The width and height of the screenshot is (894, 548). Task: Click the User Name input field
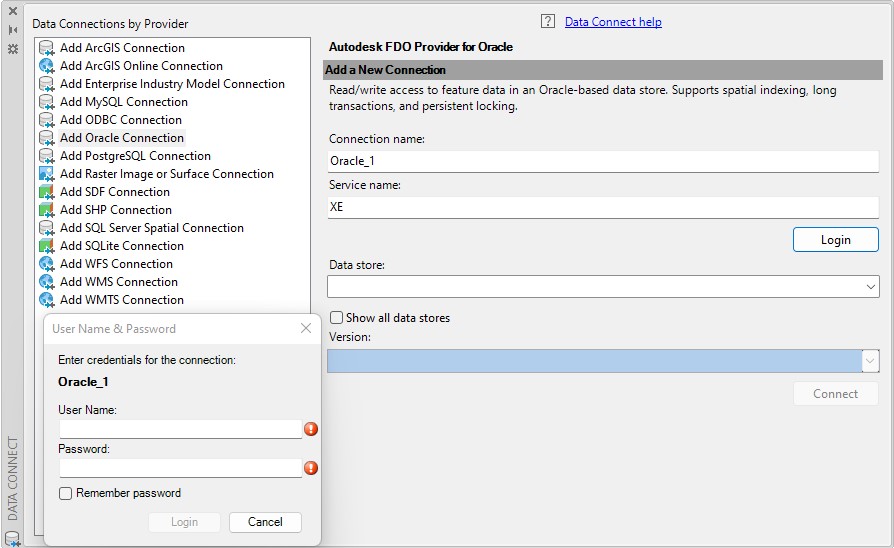pos(180,429)
